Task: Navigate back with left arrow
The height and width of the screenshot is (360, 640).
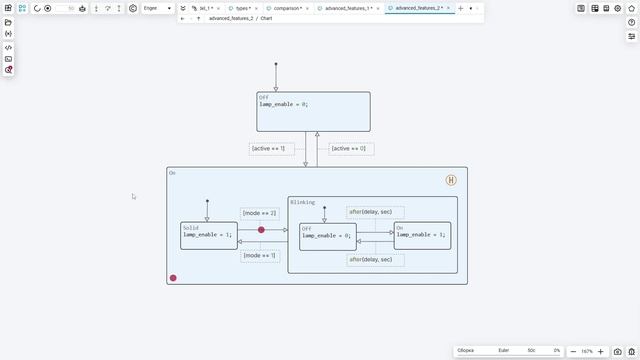Action: (182, 18)
